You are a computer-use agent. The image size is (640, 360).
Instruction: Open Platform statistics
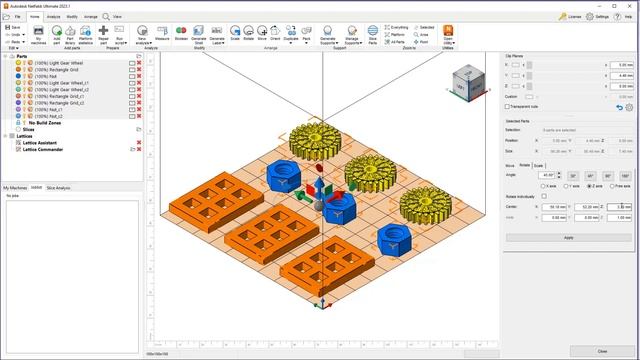click(x=85, y=34)
